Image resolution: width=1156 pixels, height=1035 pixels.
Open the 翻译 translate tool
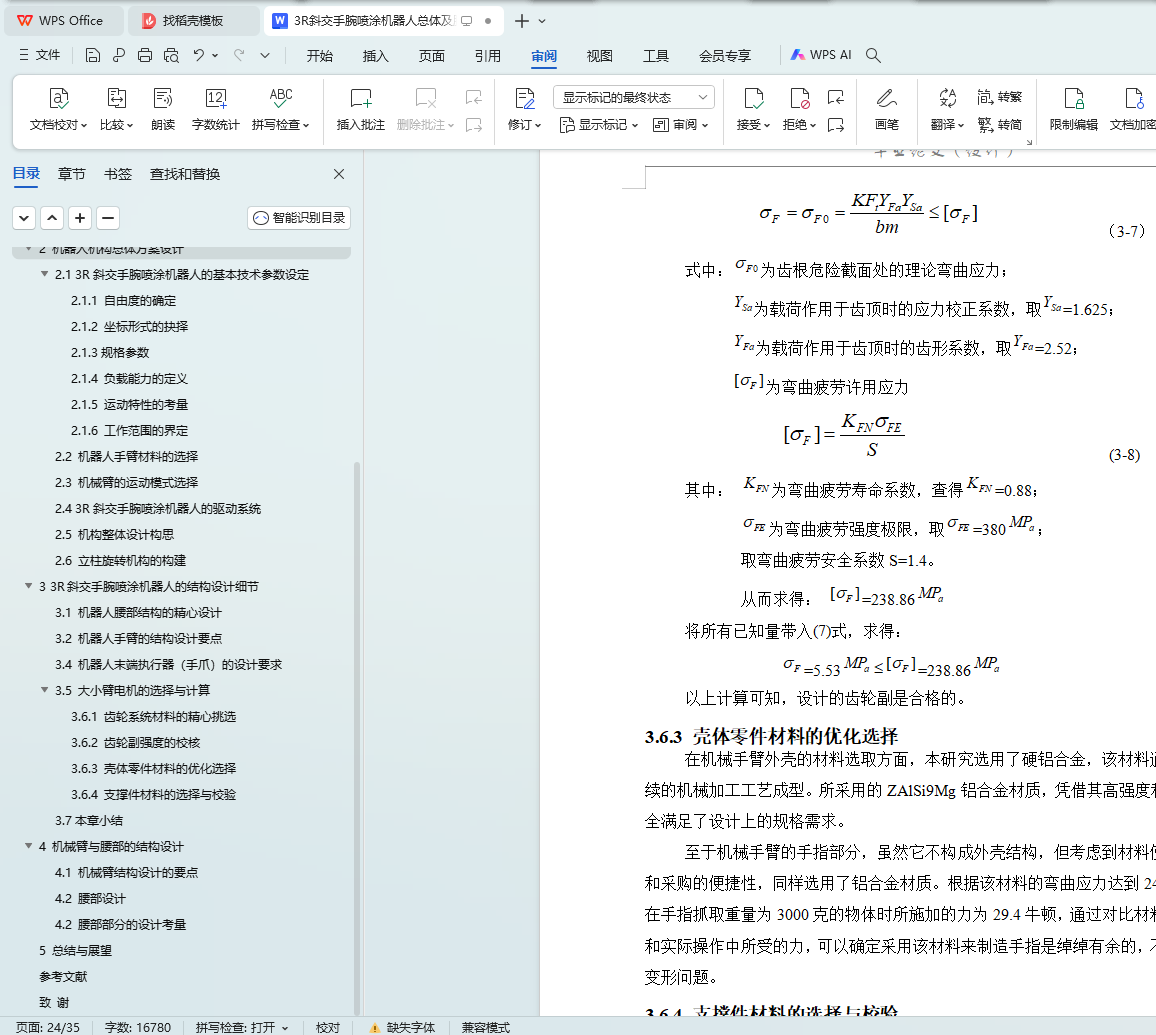tap(947, 109)
